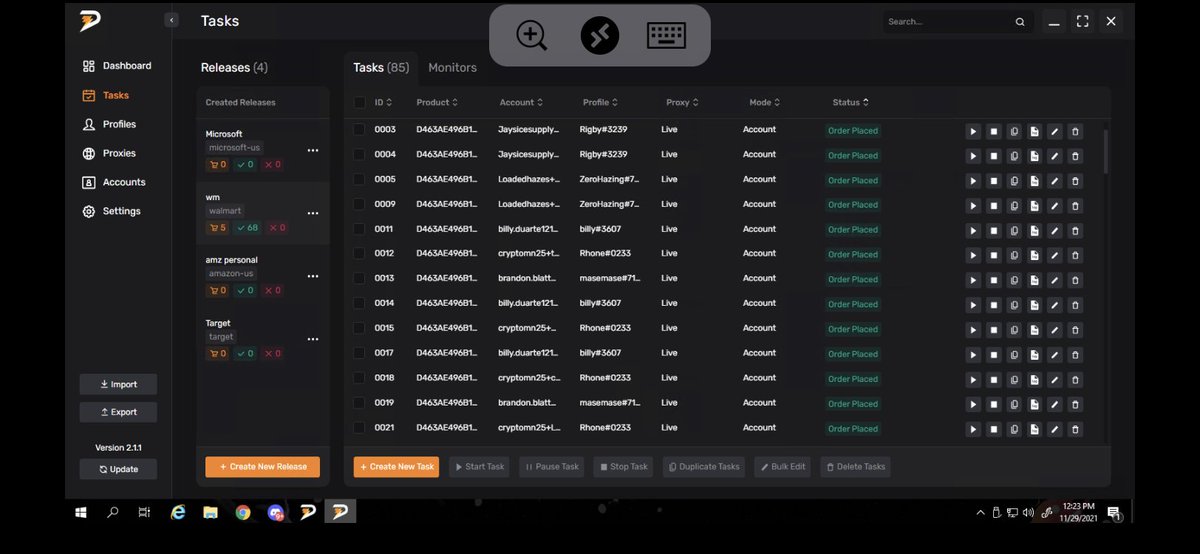Click the search magnifier icon
This screenshot has height=554, width=1200.
click(x=1020, y=21)
